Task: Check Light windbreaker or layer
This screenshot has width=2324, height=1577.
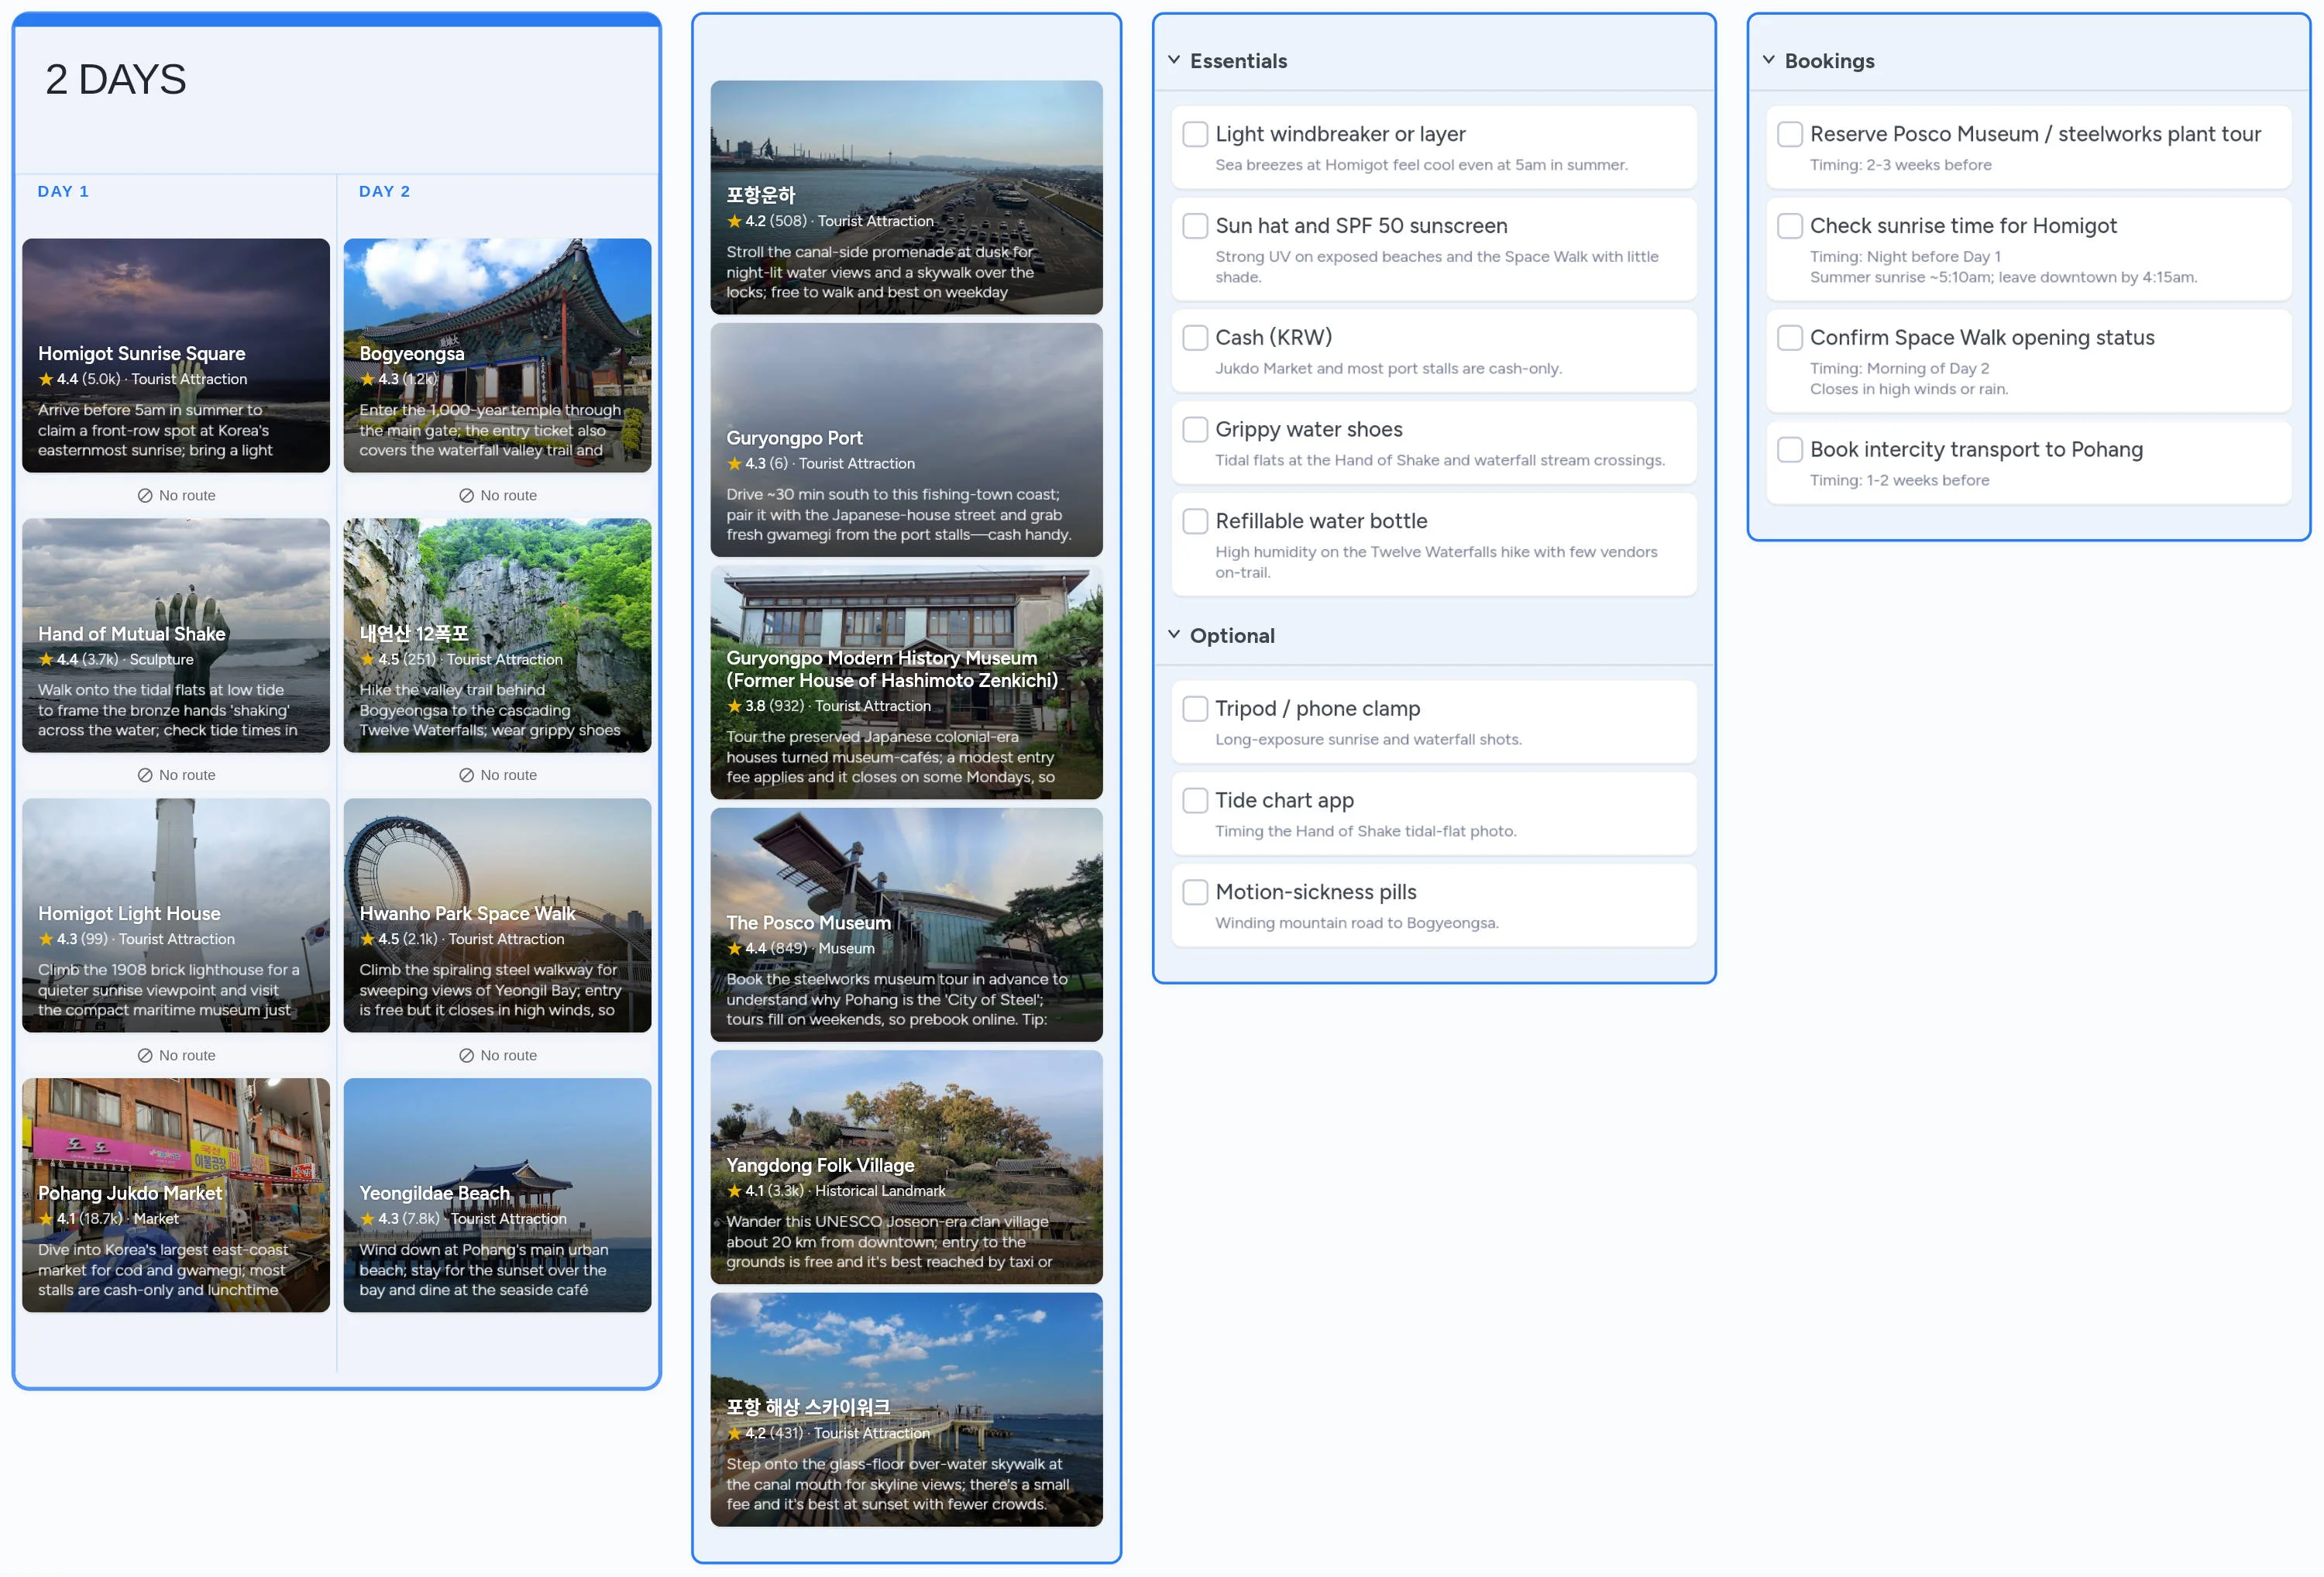Action: [x=1195, y=134]
